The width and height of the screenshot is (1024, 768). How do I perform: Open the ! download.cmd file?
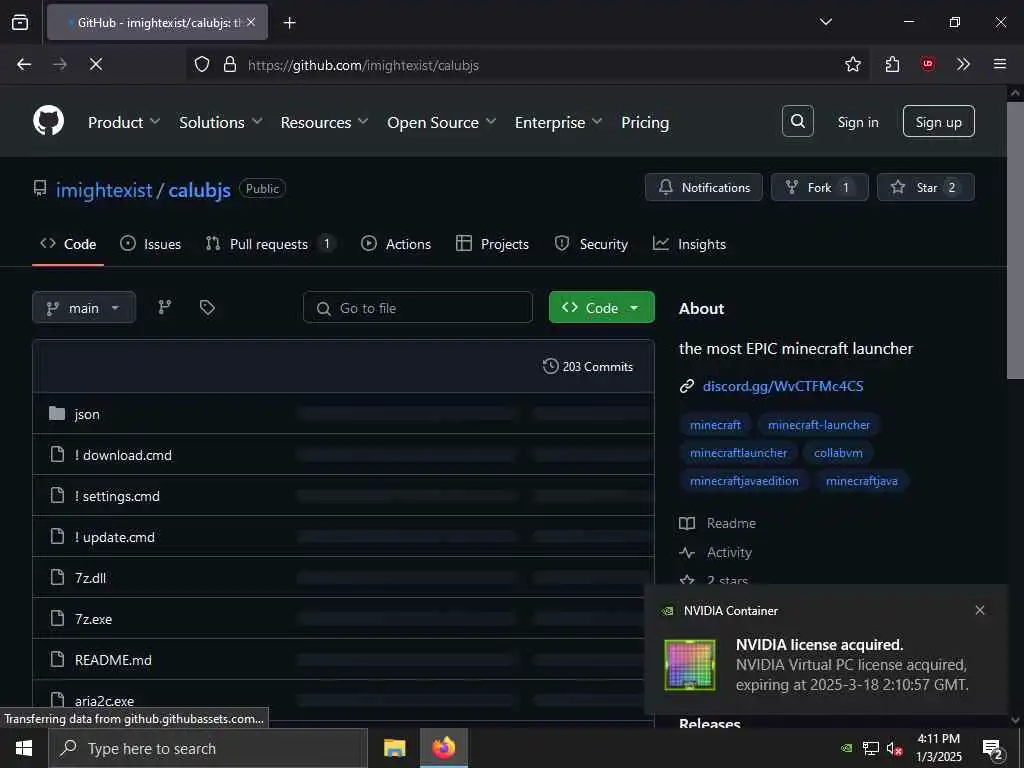coord(123,455)
